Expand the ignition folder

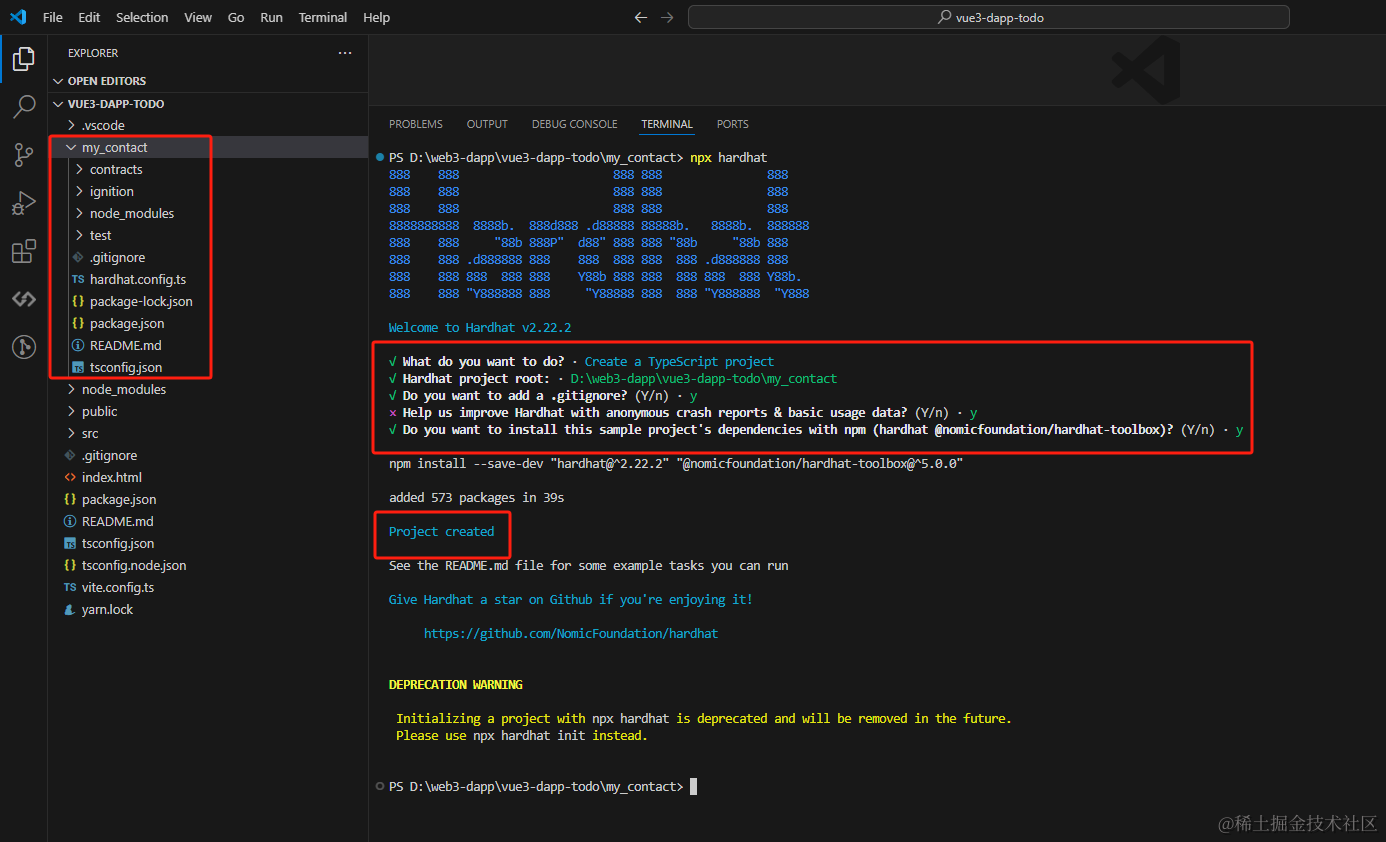[x=208, y=191]
